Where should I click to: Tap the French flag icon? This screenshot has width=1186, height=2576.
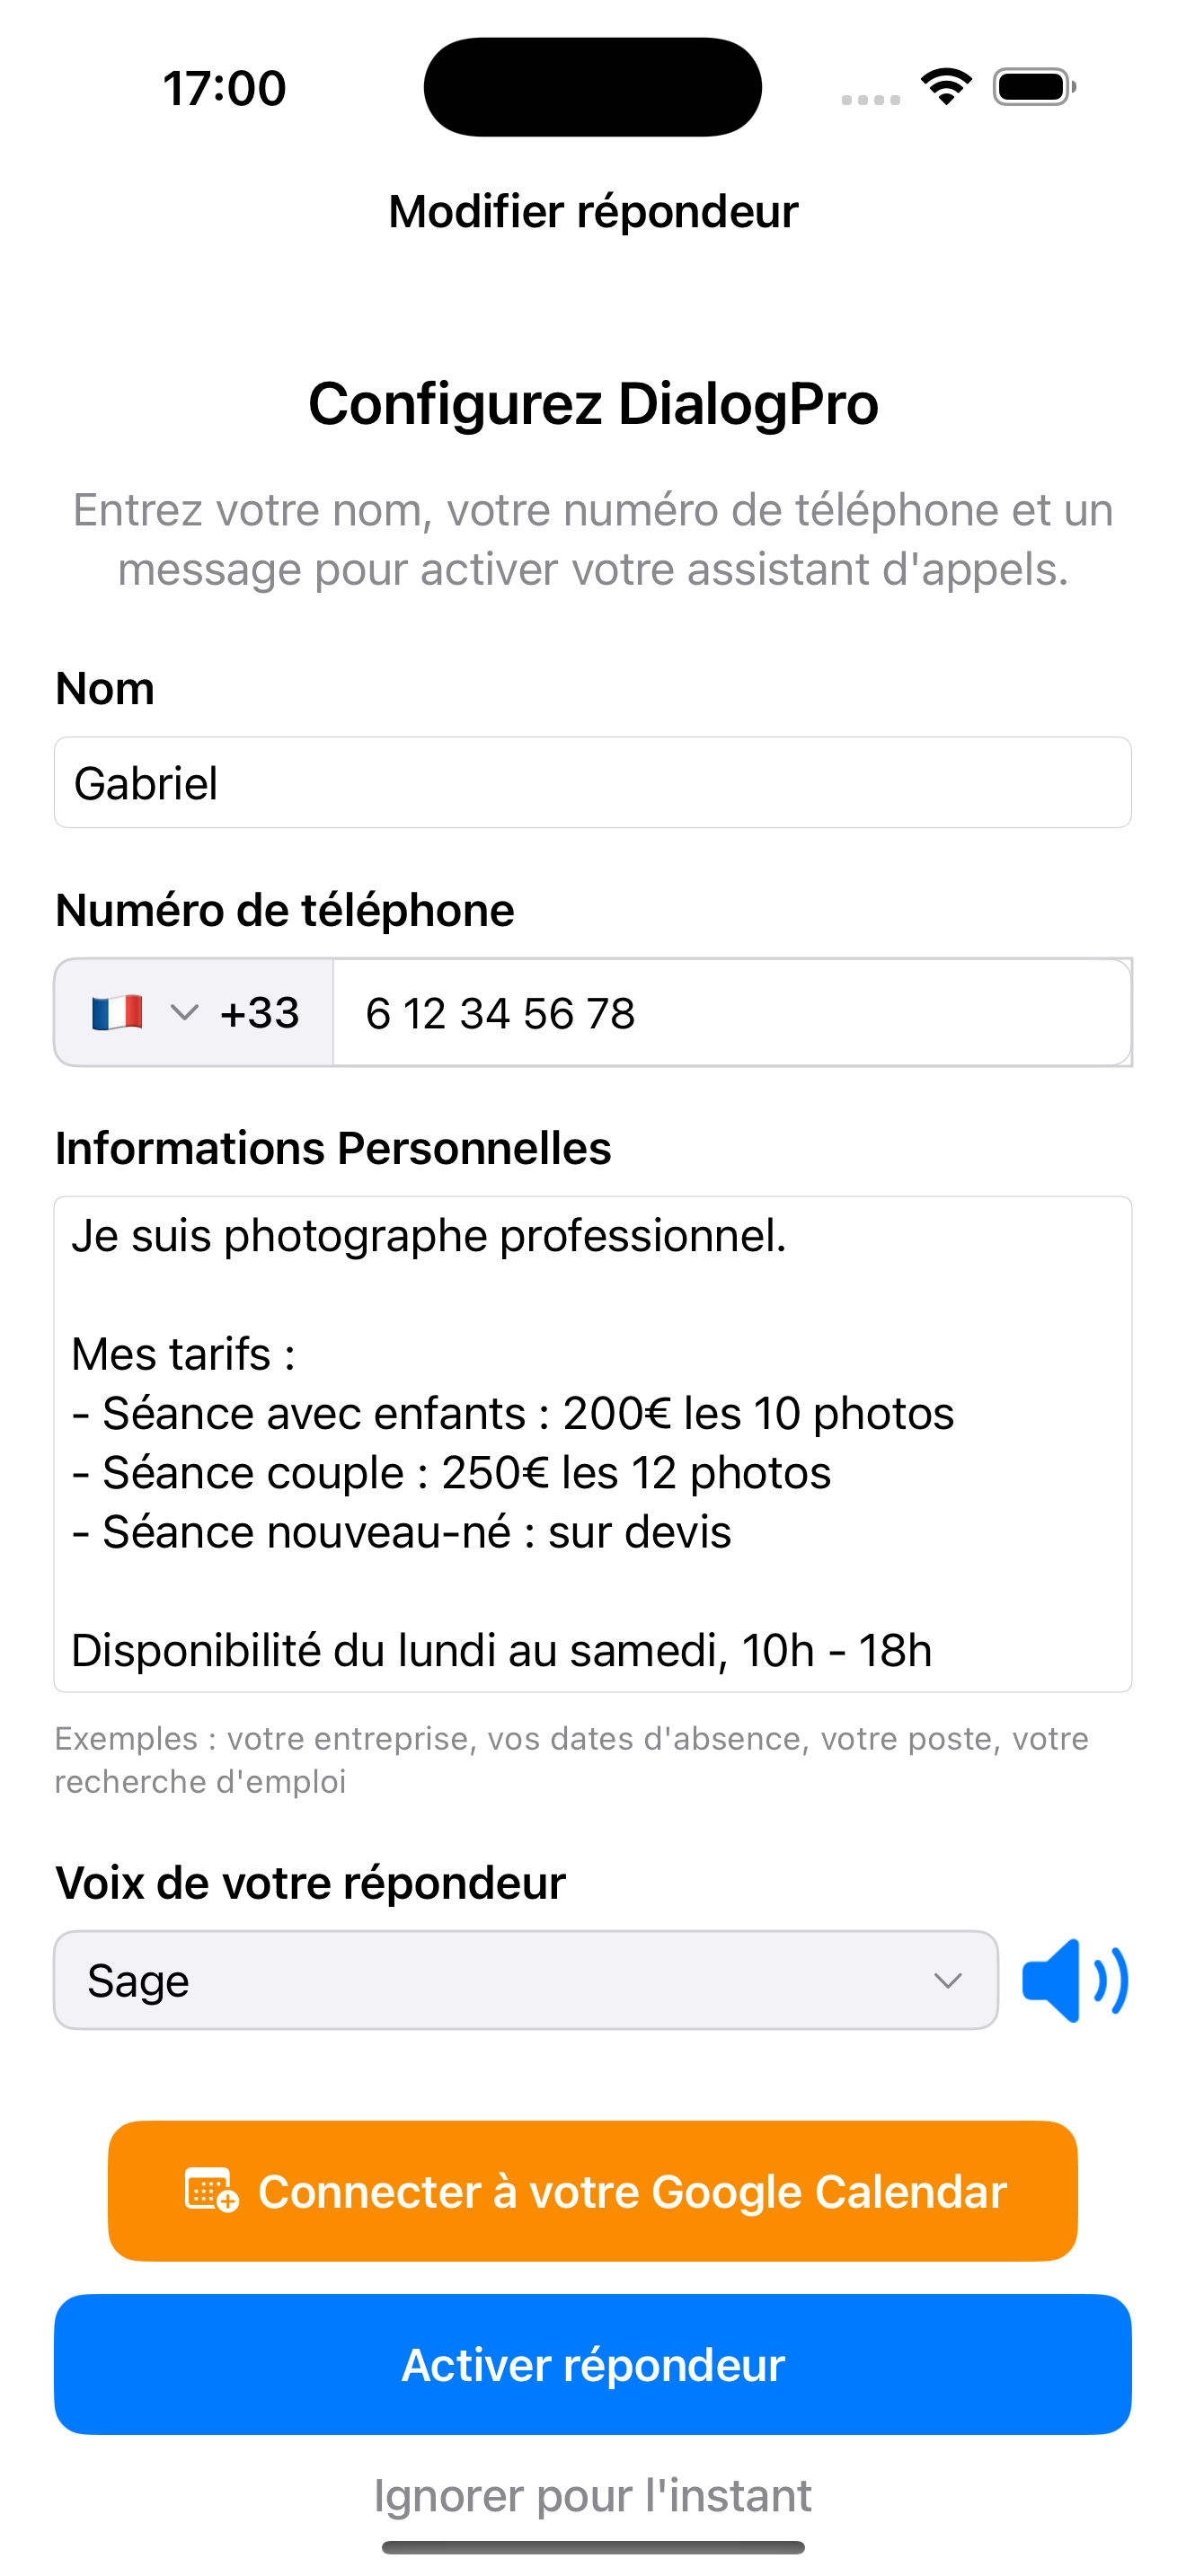pyautogui.click(x=117, y=1013)
